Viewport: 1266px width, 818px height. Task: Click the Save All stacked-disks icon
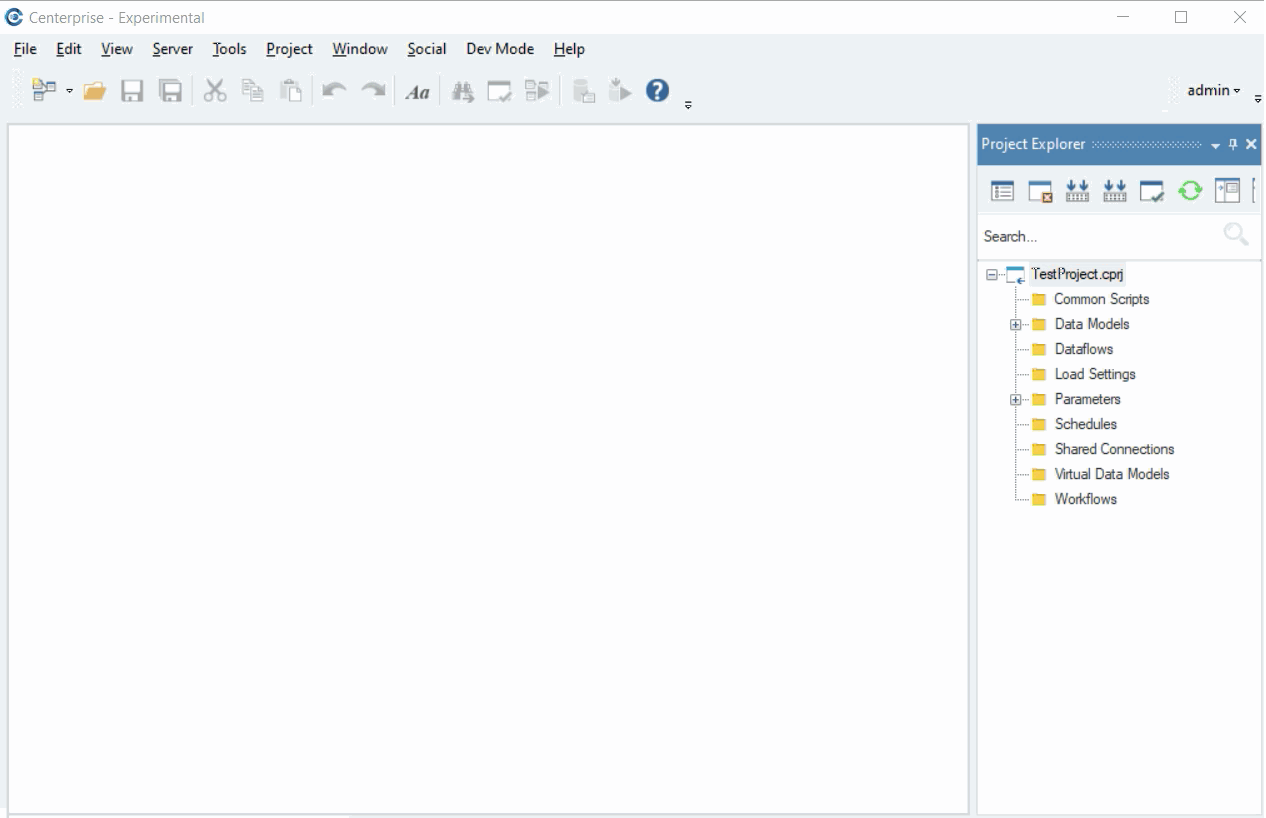point(171,91)
